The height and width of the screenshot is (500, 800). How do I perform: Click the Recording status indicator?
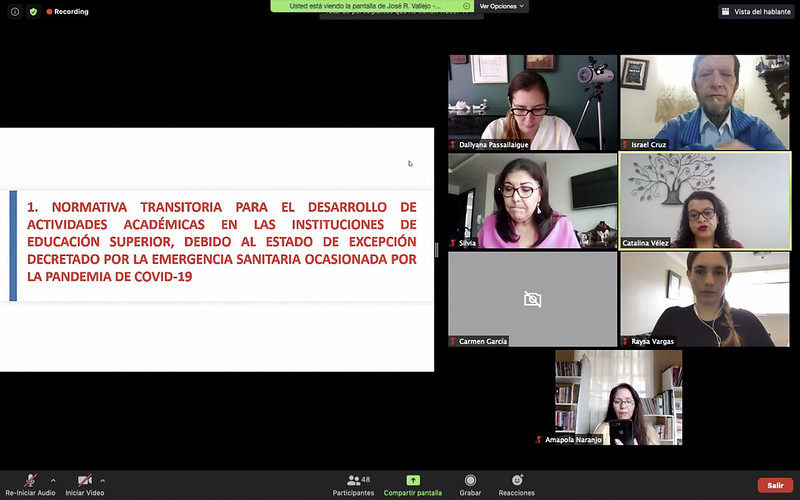tap(68, 12)
